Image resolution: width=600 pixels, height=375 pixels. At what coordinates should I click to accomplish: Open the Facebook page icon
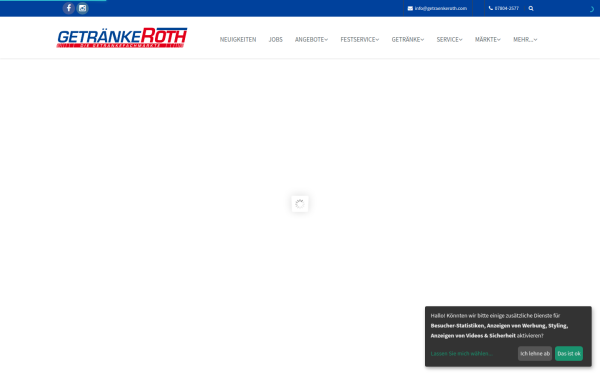coord(68,8)
